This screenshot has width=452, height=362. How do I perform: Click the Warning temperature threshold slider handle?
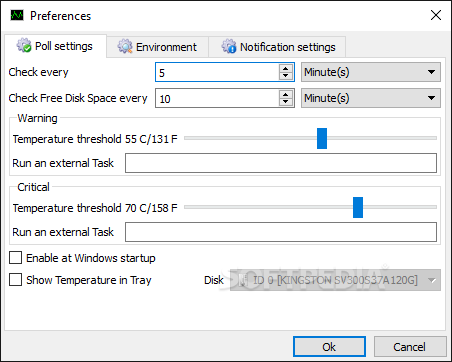click(x=322, y=138)
